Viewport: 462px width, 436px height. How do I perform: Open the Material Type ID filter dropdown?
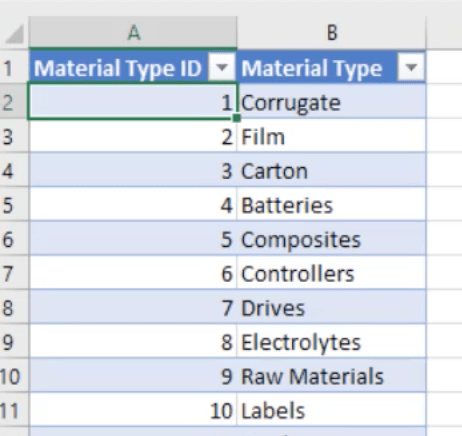pyautogui.click(x=222, y=68)
